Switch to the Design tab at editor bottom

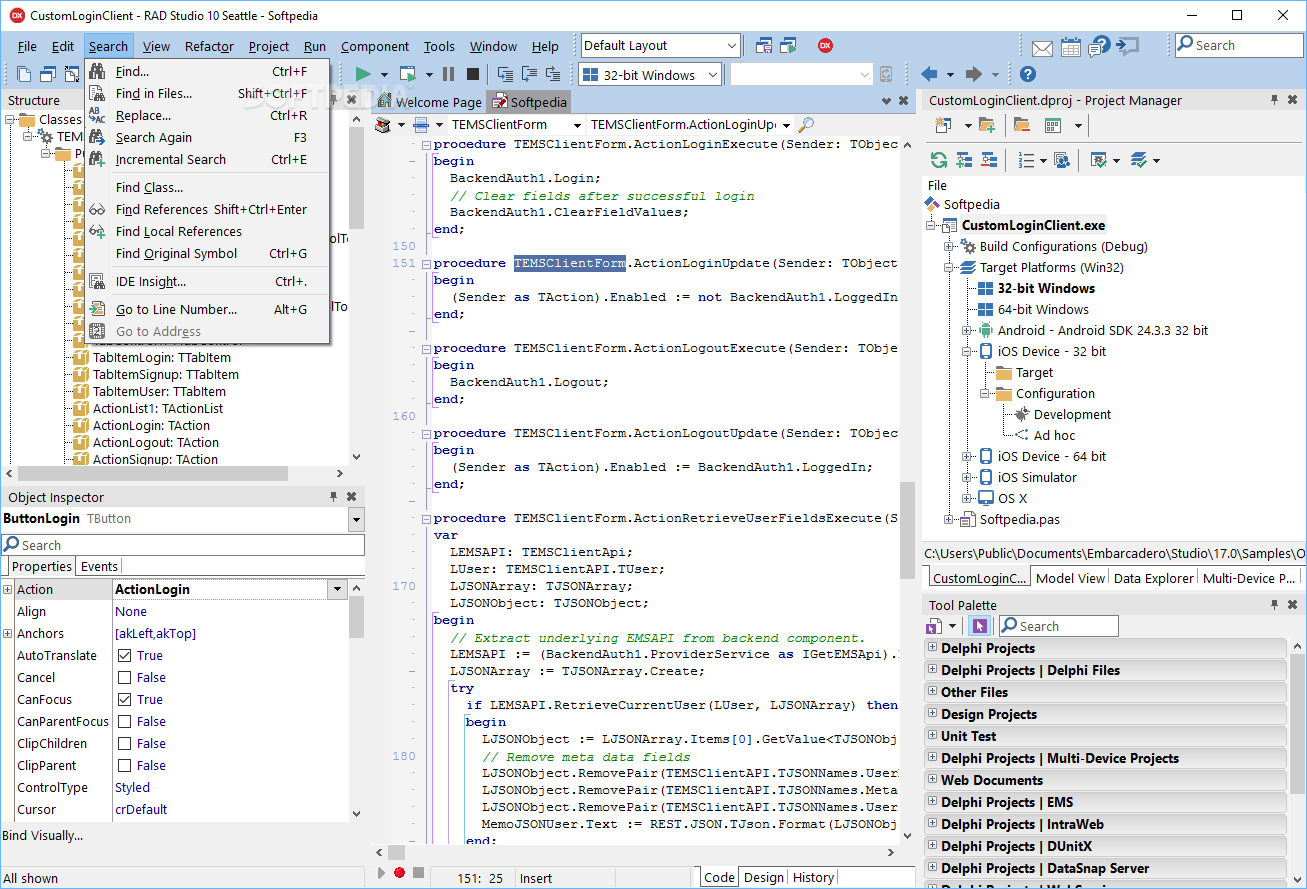[764, 877]
